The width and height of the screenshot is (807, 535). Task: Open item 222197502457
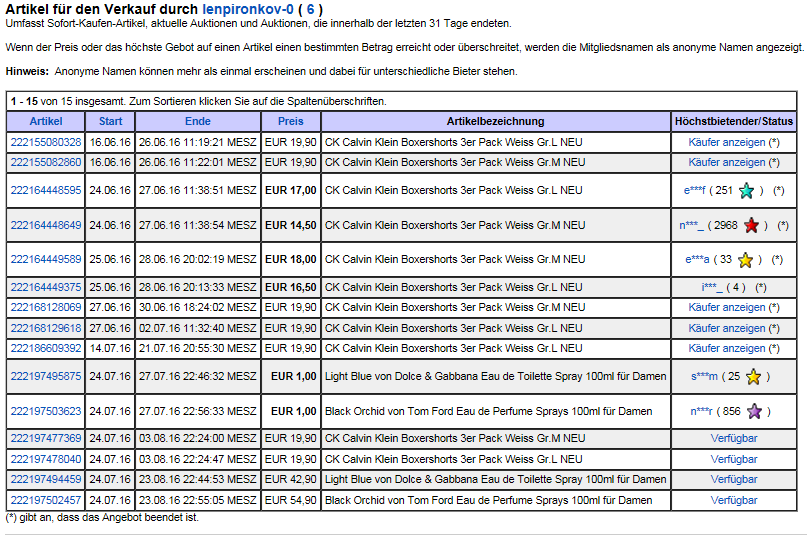[46, 500]
